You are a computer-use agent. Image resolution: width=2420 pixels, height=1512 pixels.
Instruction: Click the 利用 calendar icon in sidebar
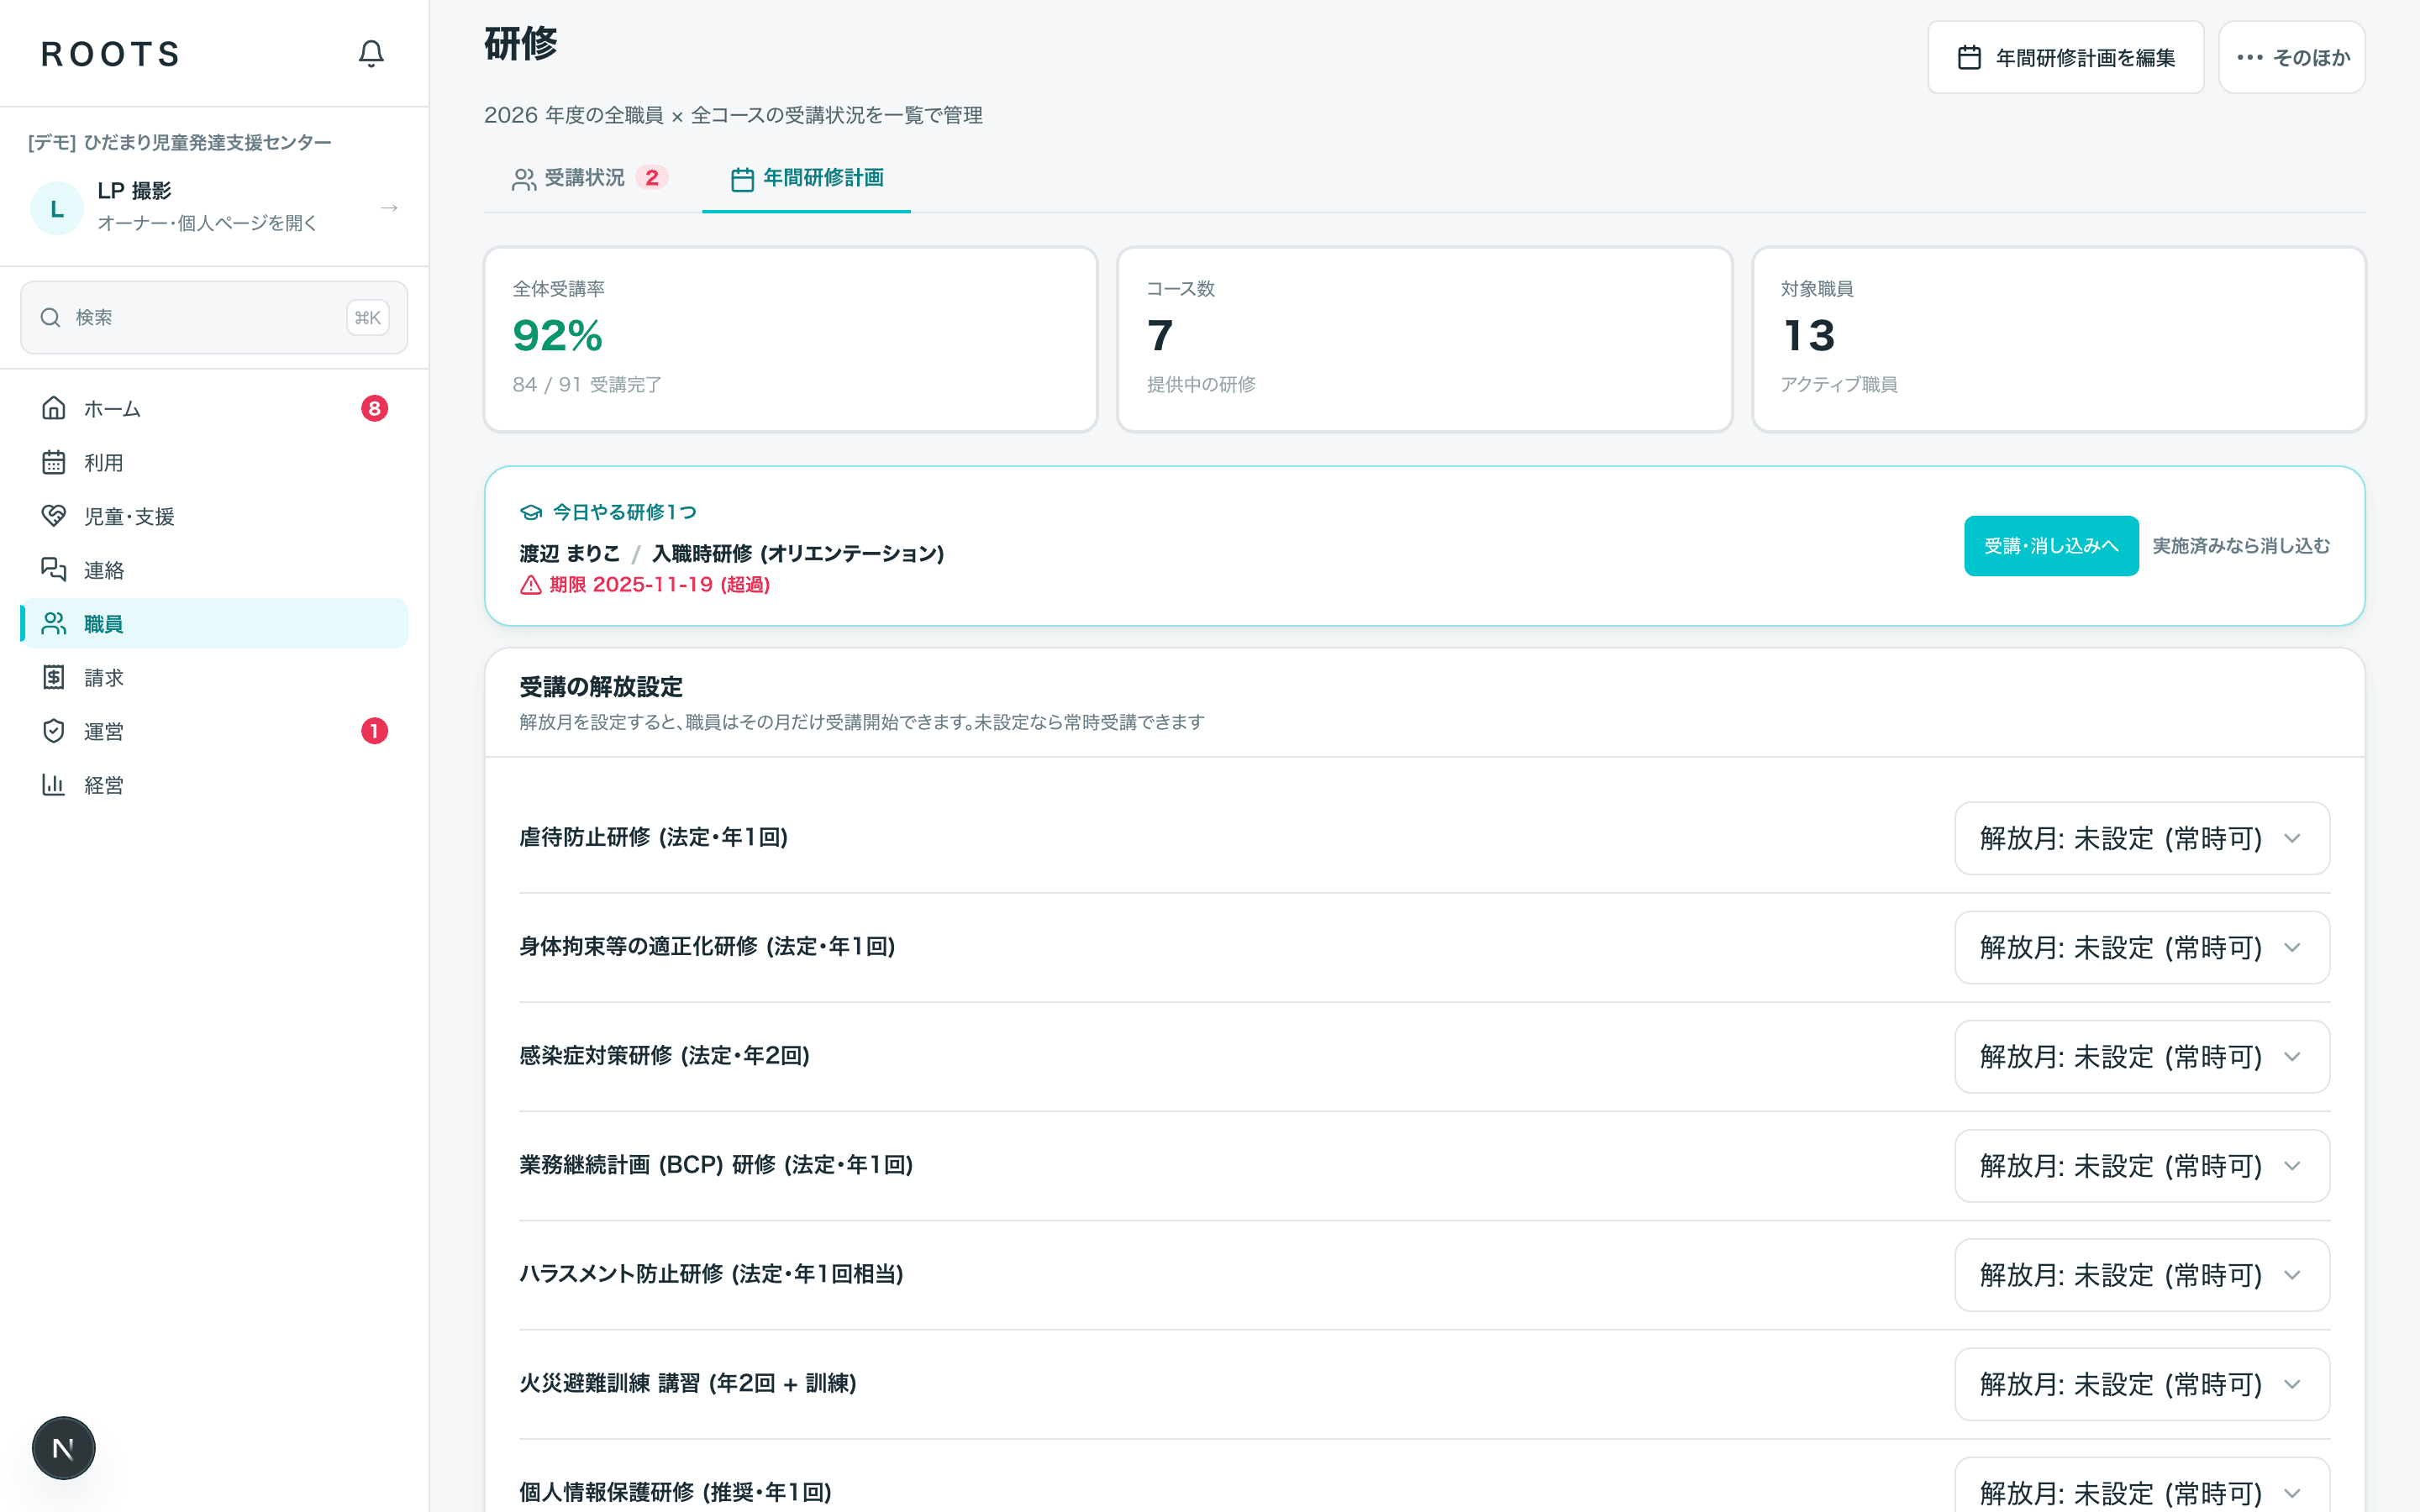click(54, 462)
